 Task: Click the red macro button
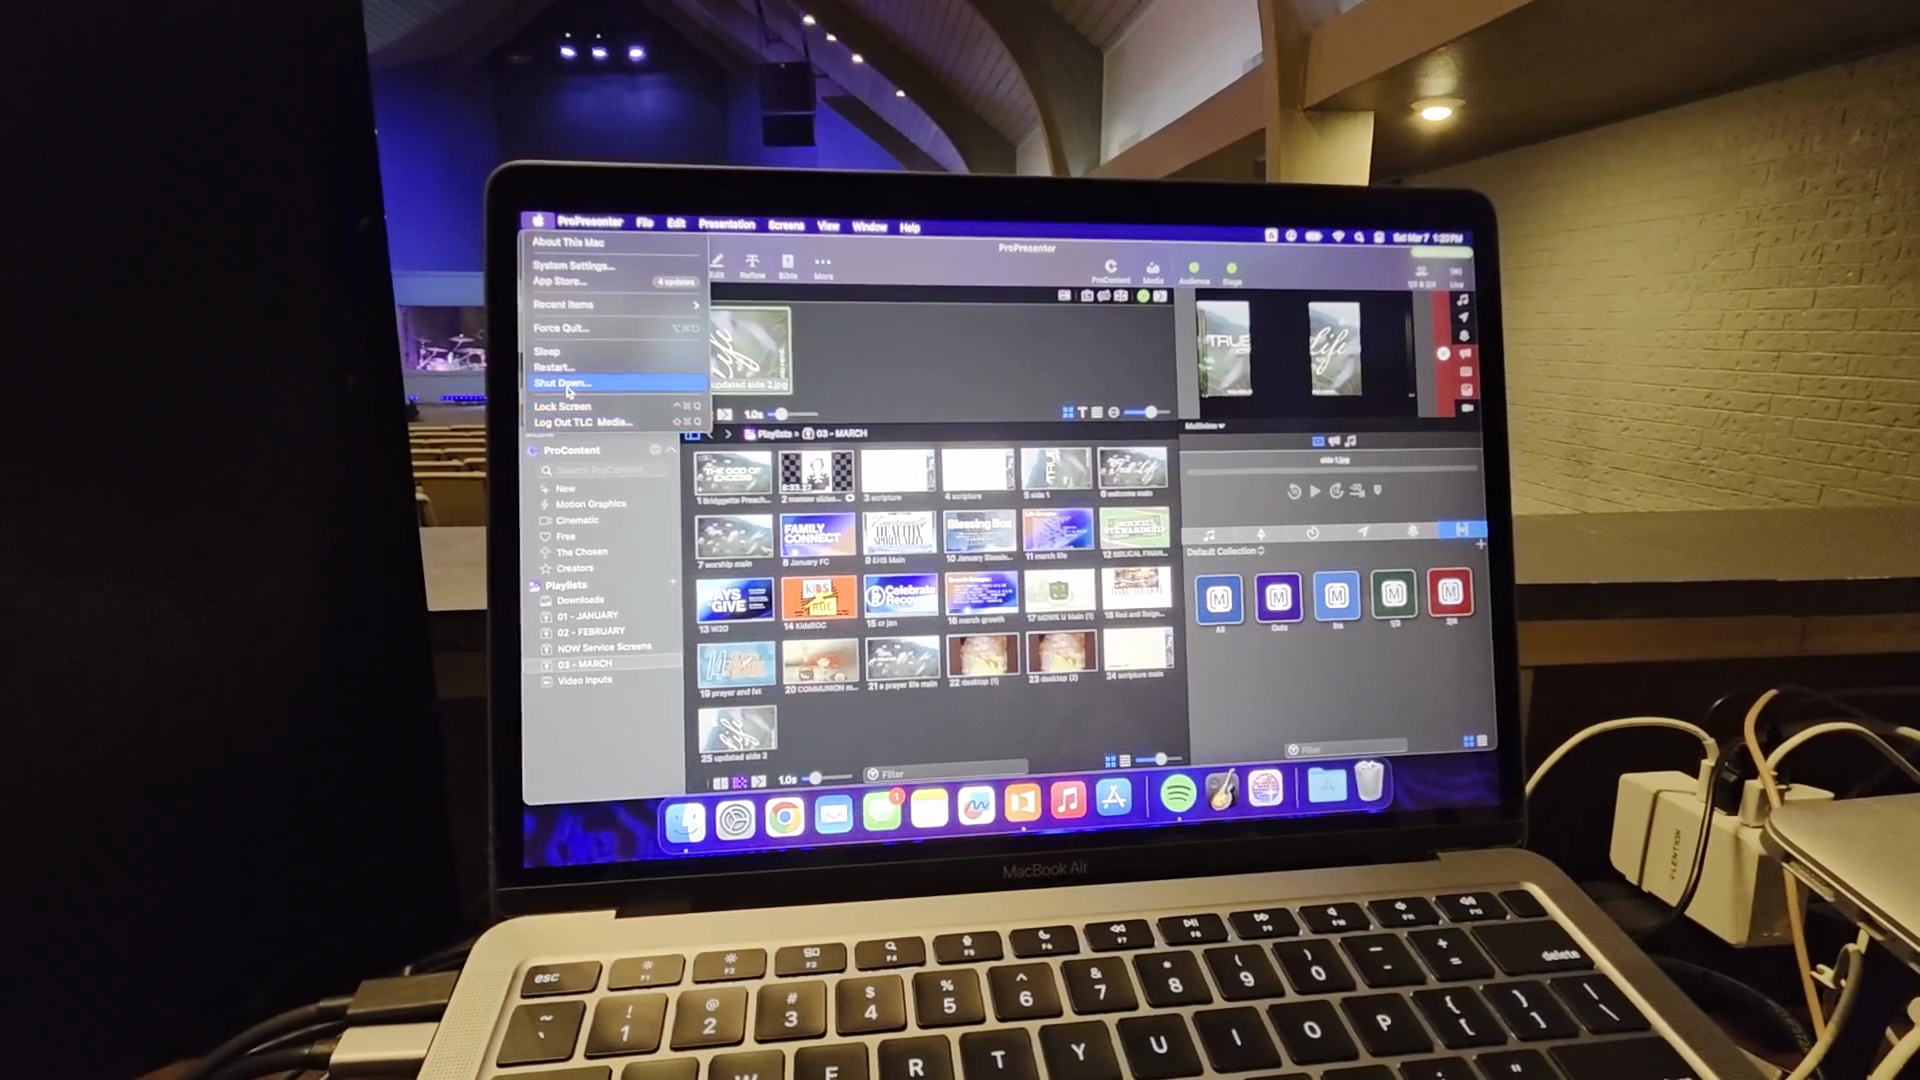[x=1449, y=595]
